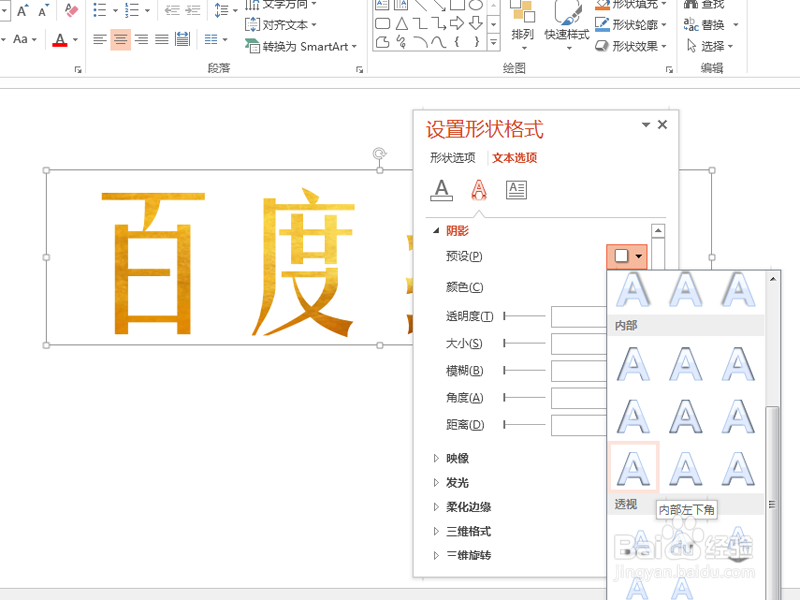The width and height of the screenshot is (800, 600).
Task: Decrease the list indent level
Action: pyautogui.click(x=172, y=10)
